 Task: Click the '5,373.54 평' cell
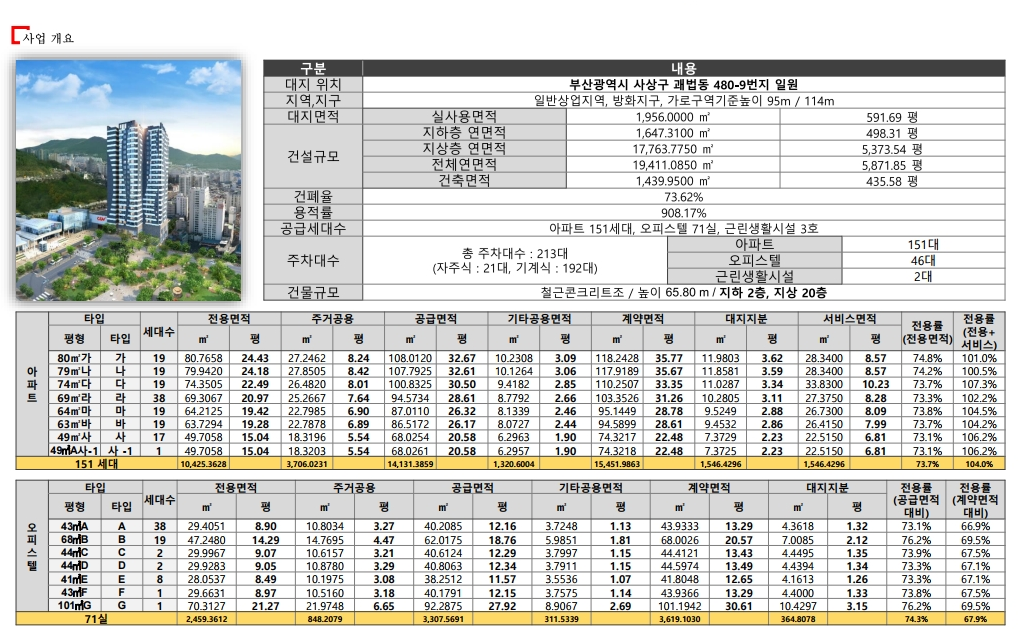(892, 149)
